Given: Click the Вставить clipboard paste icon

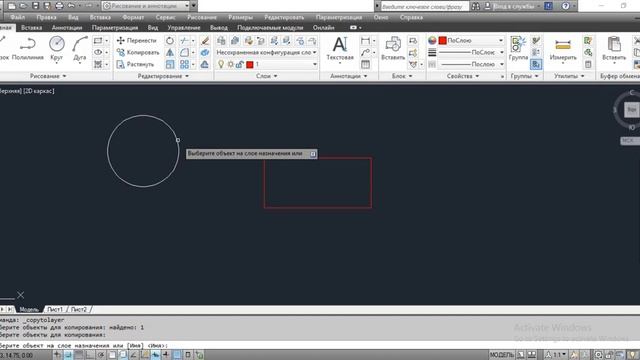Looking at the screenshot, I should (614, 49).
